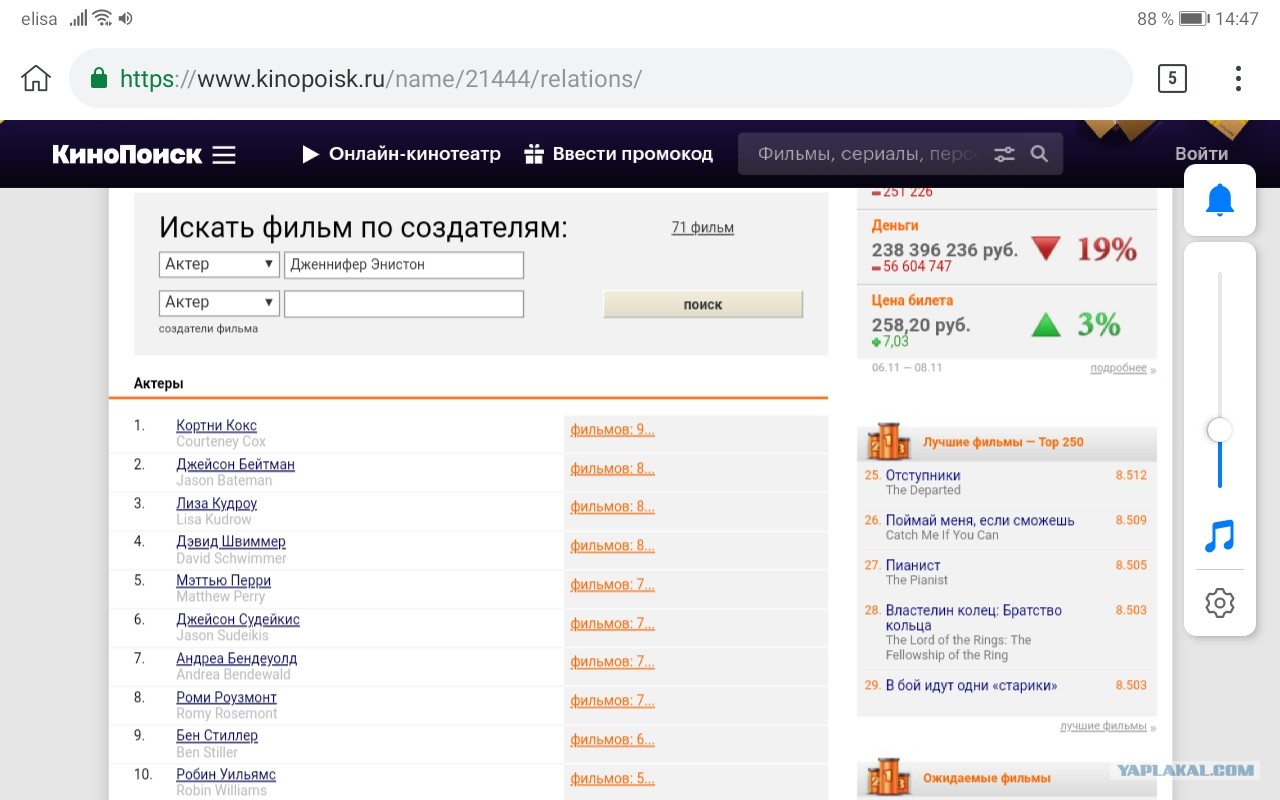Image resolution: width=1280 pixels, height=800 pixels.
Task: Click фильмов: 7... for Андреа Бендеуолд
Action: point(612,662)
